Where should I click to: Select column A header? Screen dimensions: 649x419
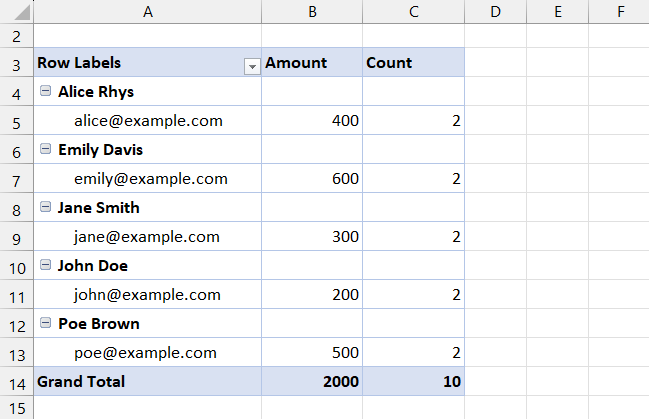[148, 11]
